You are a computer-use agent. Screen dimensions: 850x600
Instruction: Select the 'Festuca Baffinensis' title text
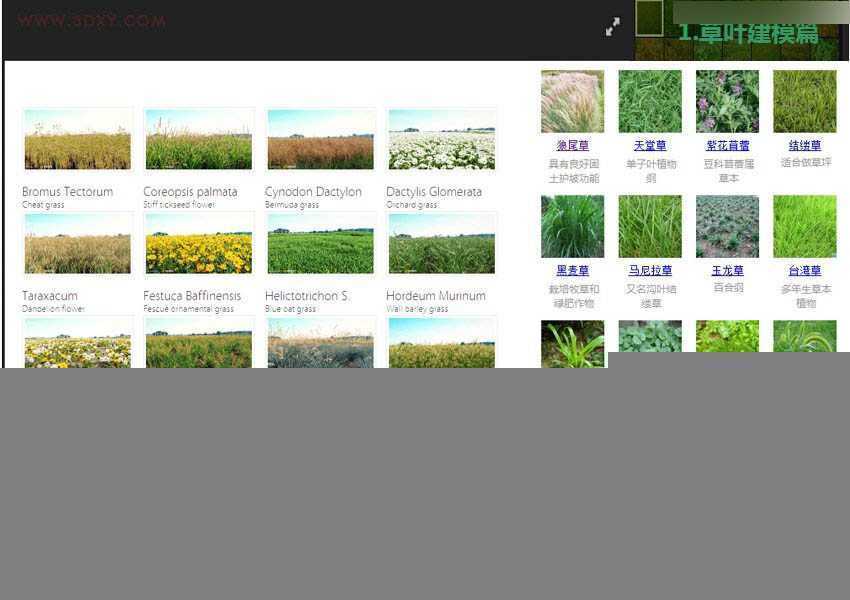(x=192, y=296)
